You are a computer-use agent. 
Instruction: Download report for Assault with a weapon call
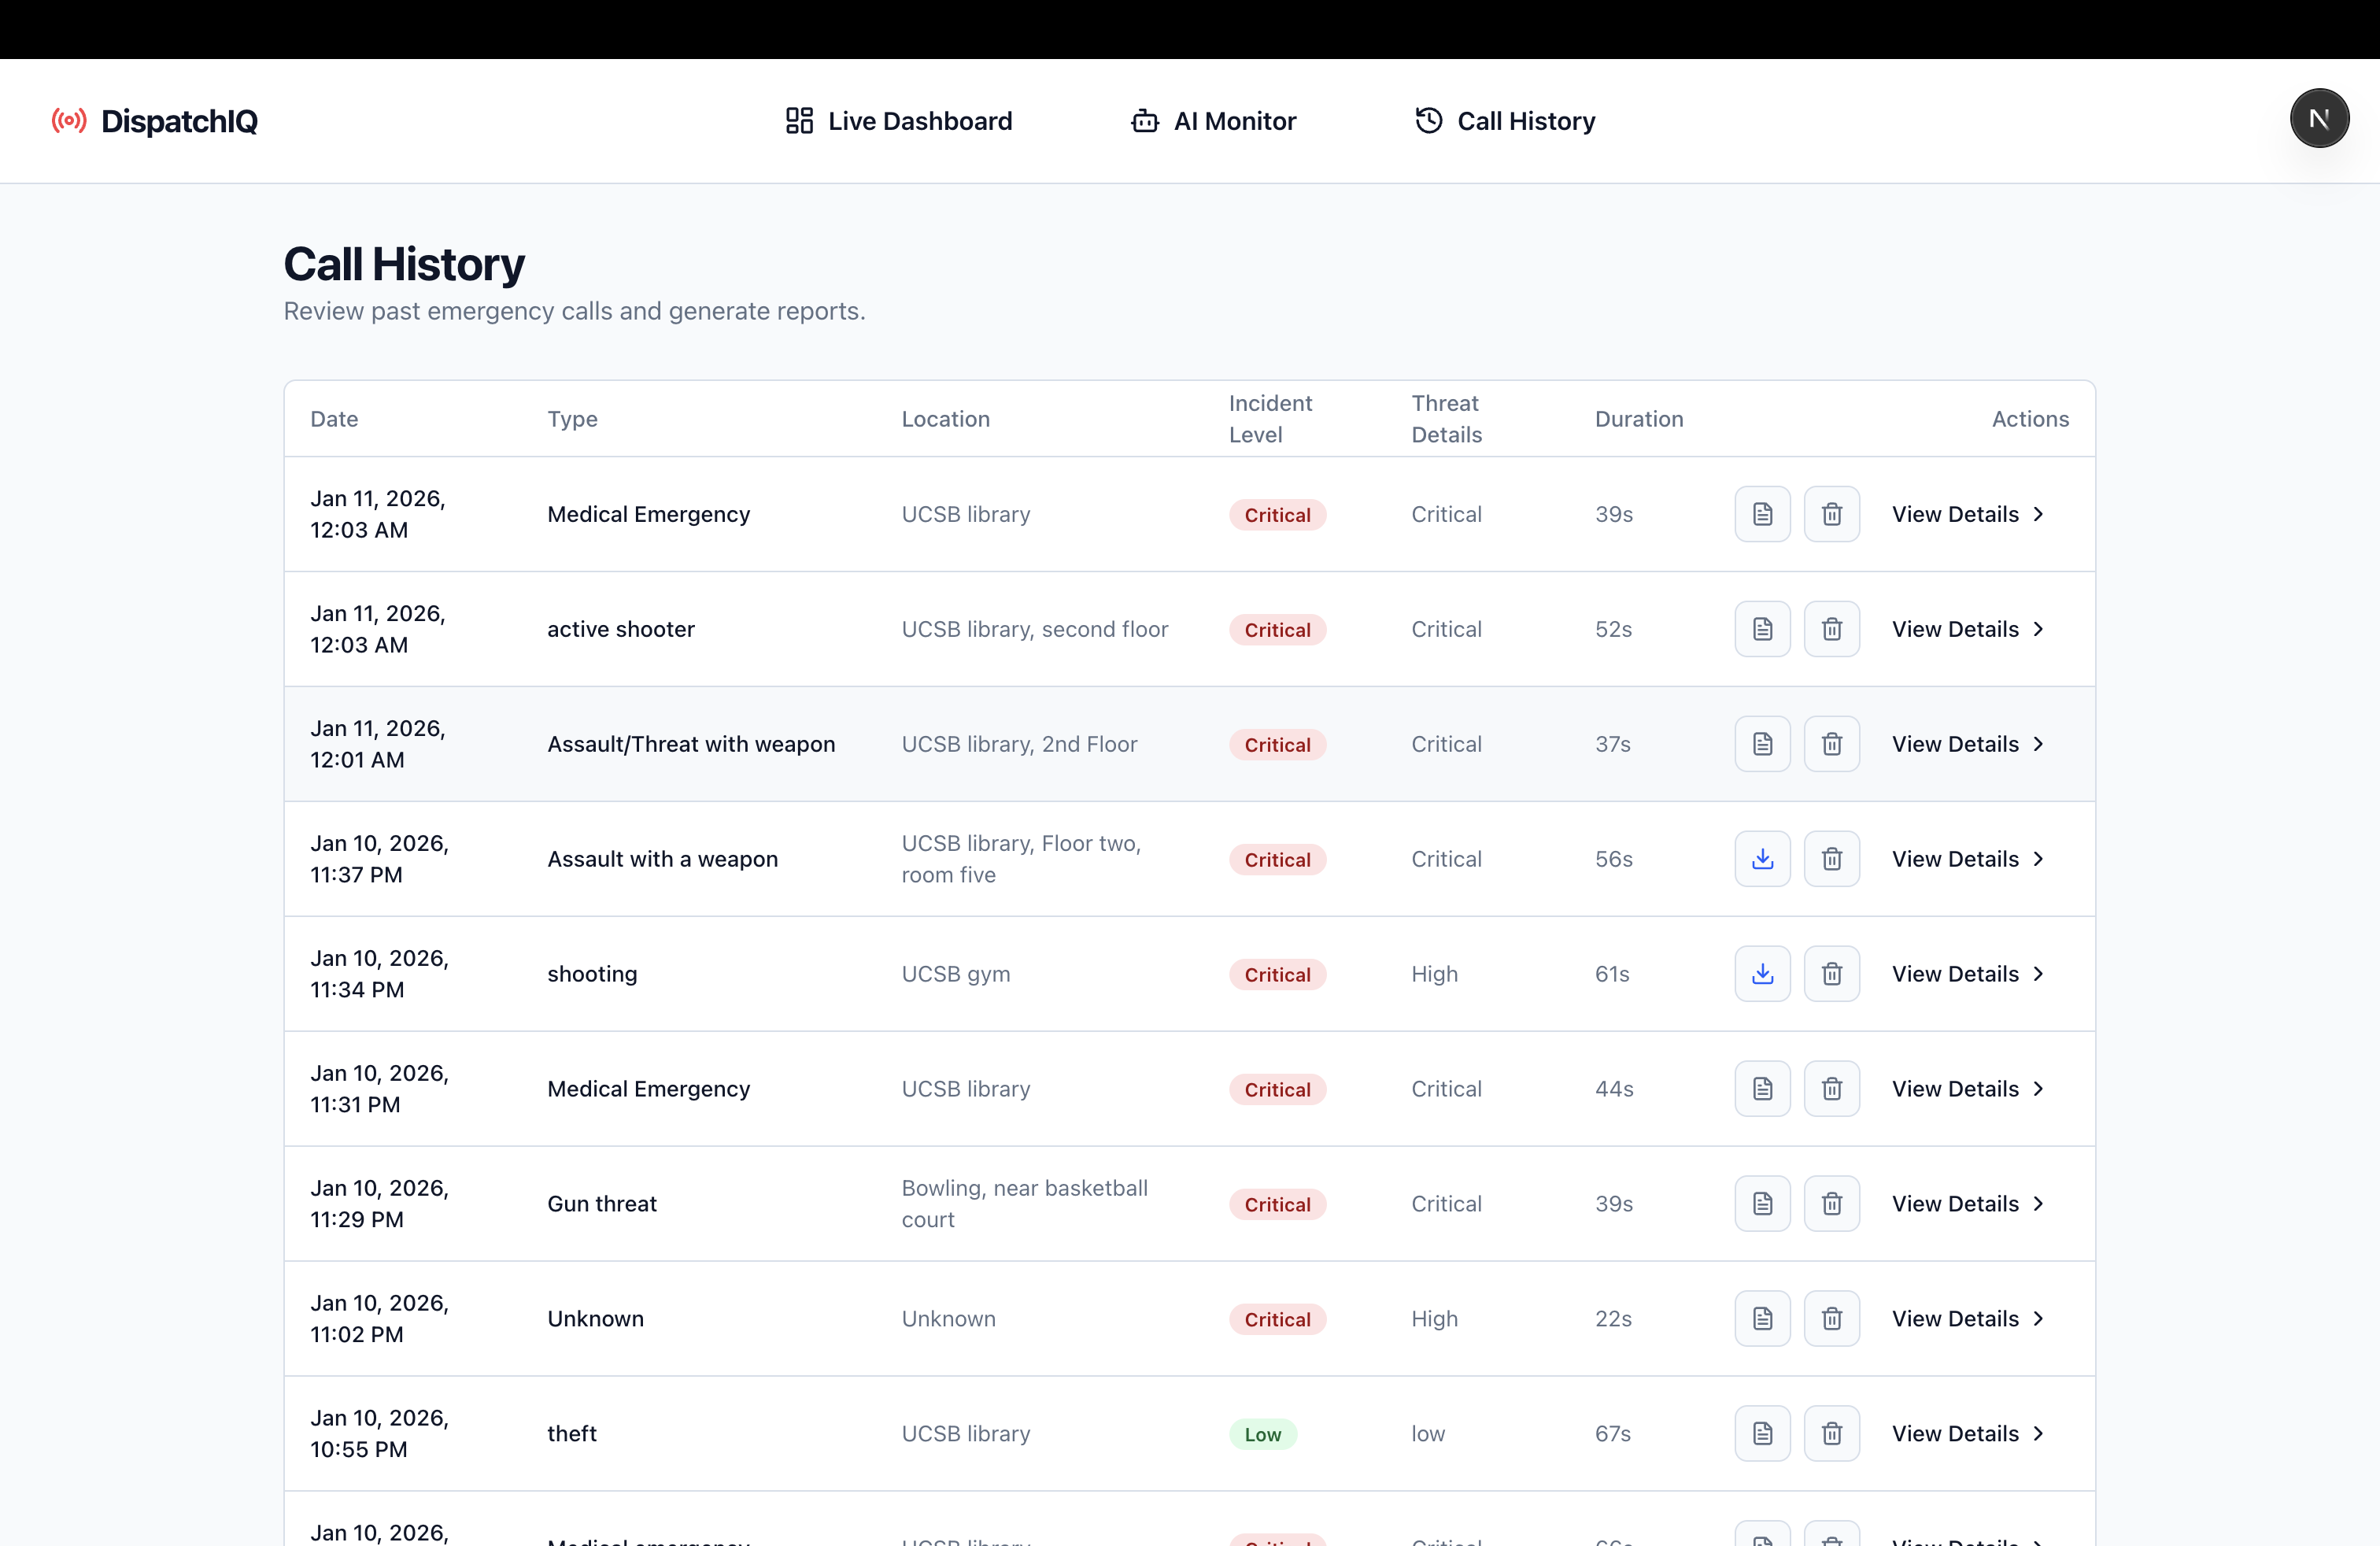[1762, 859]
